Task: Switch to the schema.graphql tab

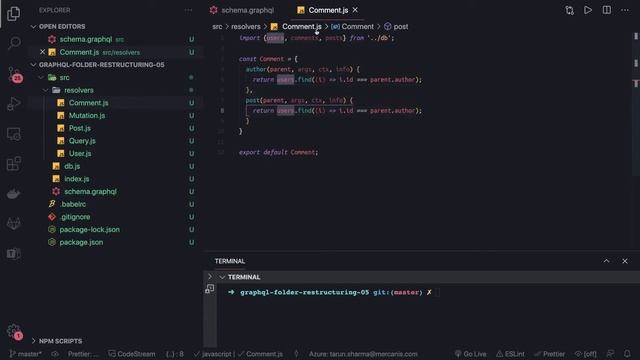Action: point(242,10)
